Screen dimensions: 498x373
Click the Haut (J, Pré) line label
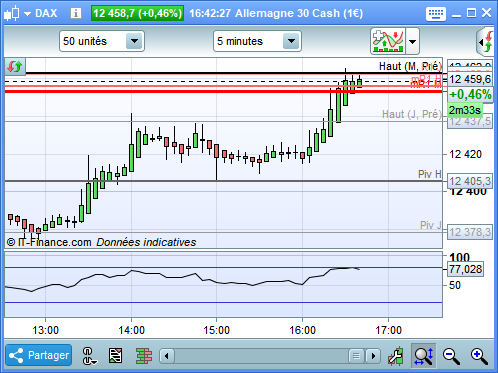[x=412, y=114]
